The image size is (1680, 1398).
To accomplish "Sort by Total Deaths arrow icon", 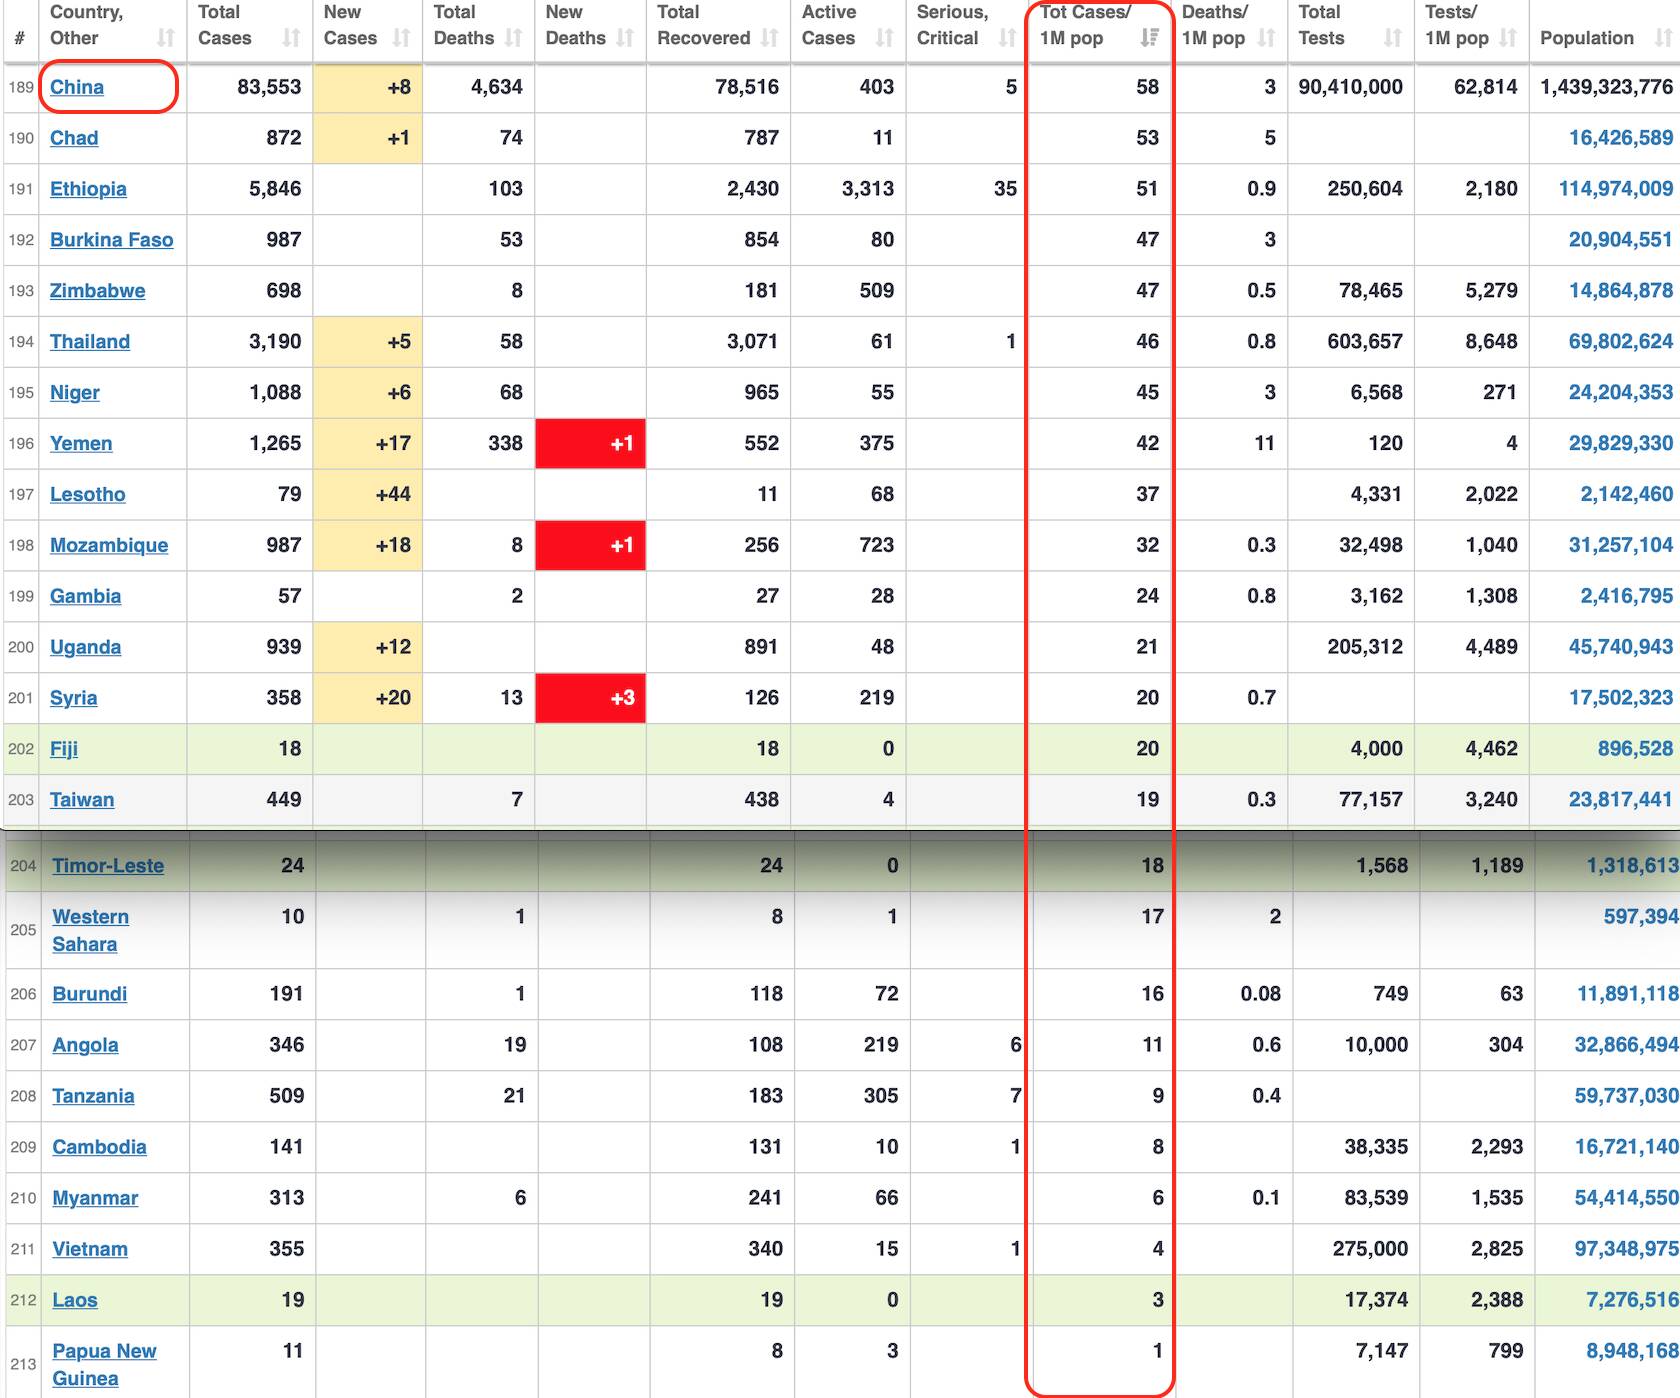I will [514, 38].
